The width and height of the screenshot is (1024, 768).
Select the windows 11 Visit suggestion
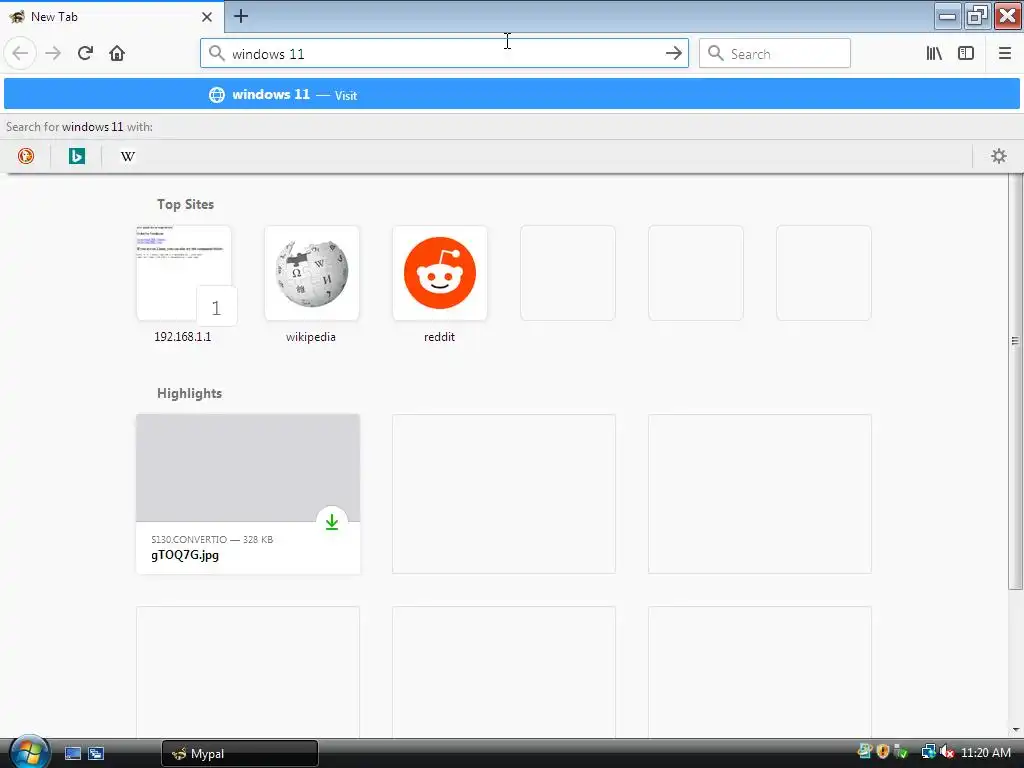[511, 95]
